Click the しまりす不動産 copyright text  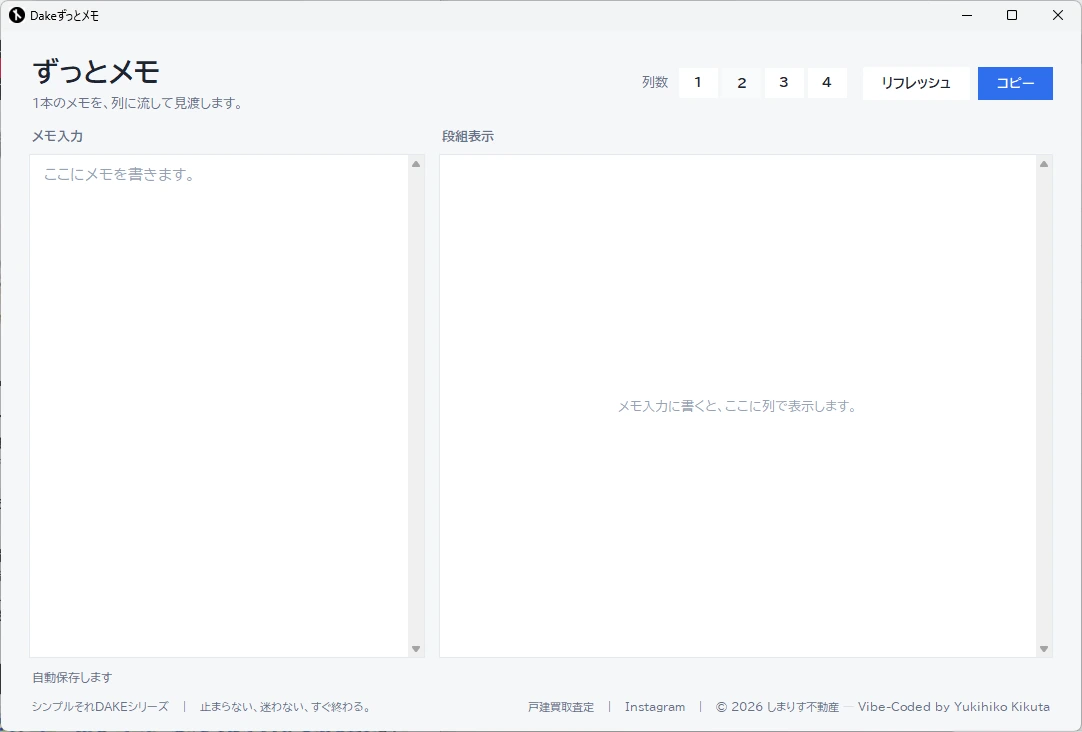777,707
